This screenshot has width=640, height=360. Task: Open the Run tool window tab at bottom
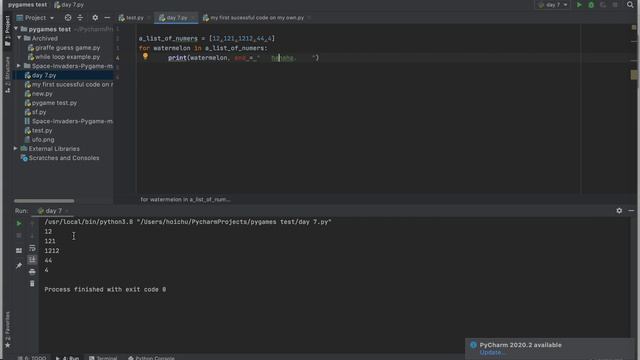[68, 358]
